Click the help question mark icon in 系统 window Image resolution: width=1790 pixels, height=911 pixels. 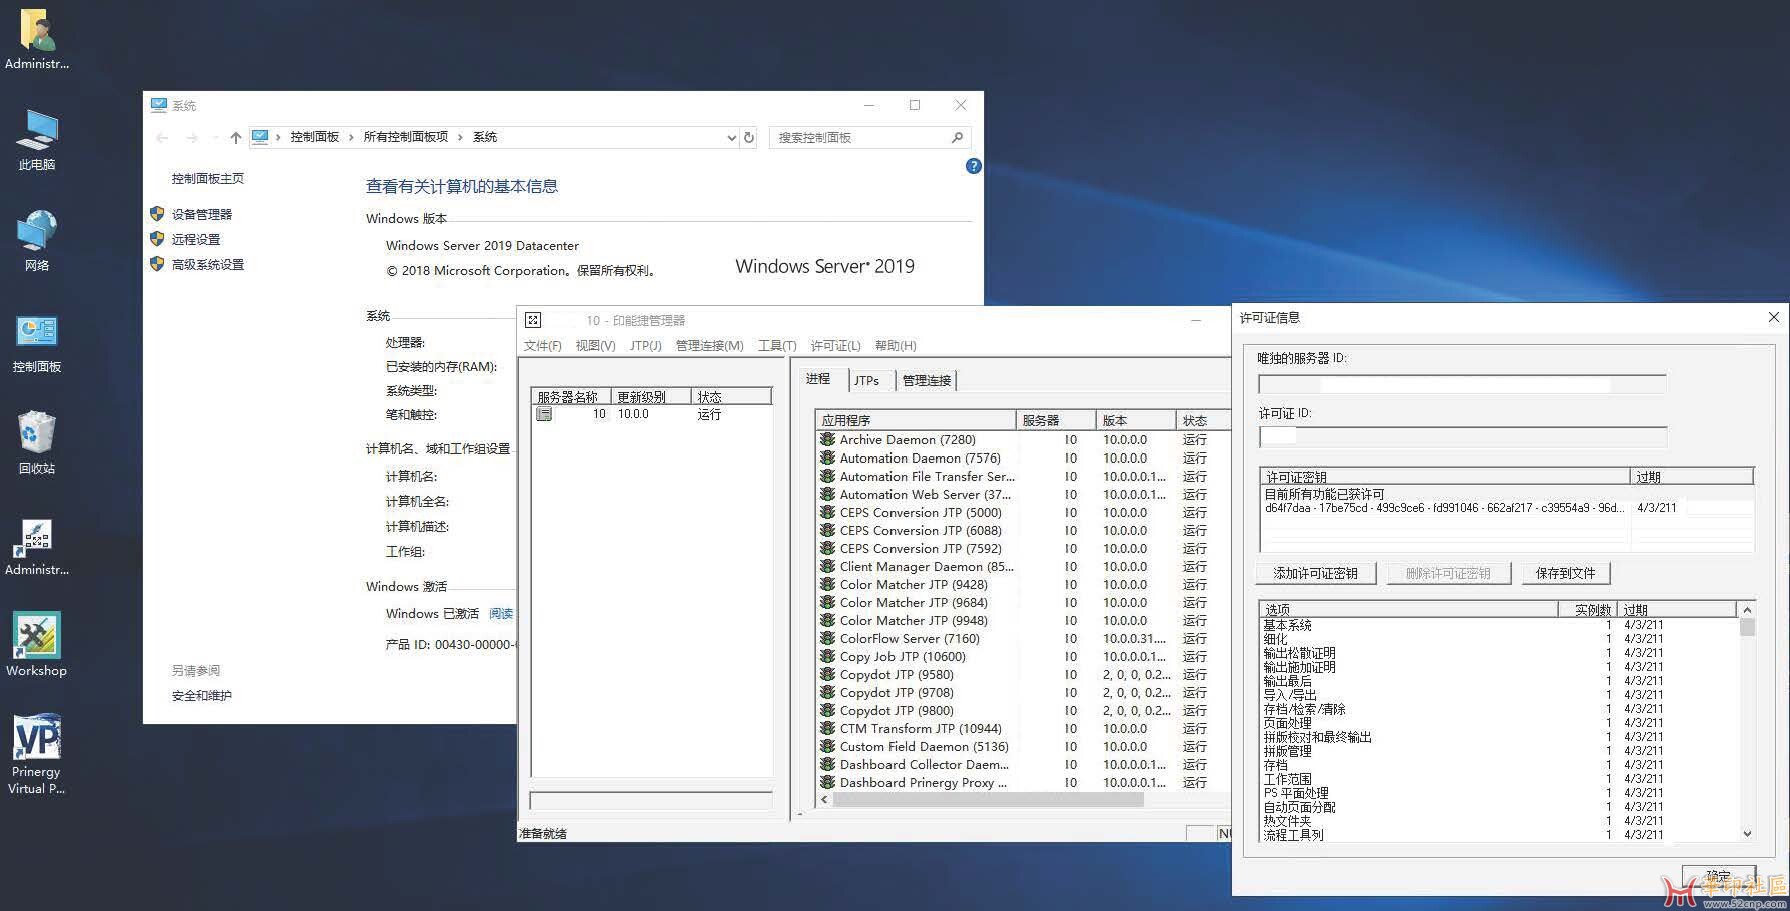tap(973, 166)
